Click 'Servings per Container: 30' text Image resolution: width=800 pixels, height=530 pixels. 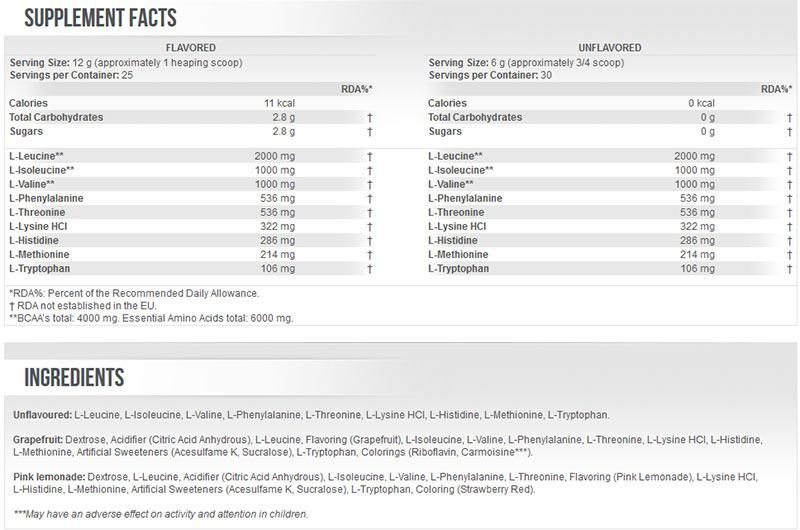(490, 75)
